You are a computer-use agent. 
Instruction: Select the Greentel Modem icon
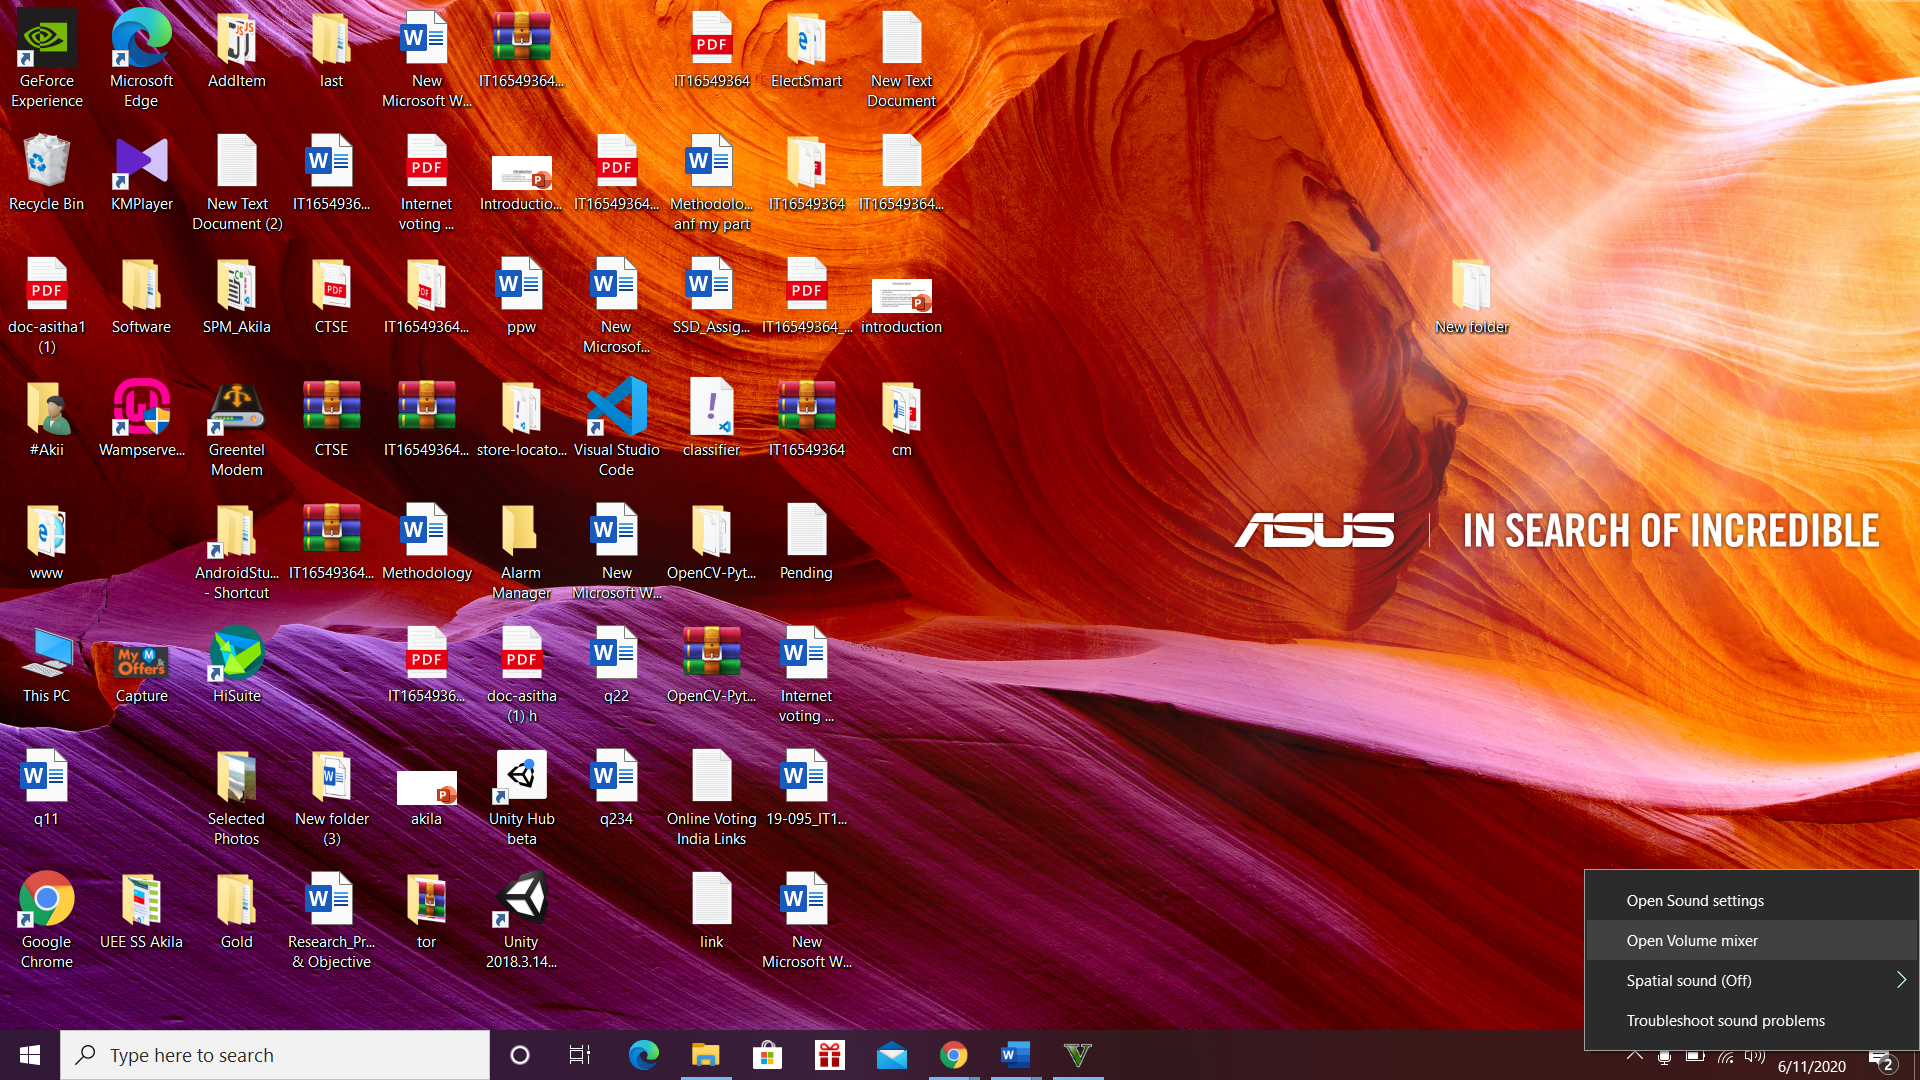pos(236,408)
